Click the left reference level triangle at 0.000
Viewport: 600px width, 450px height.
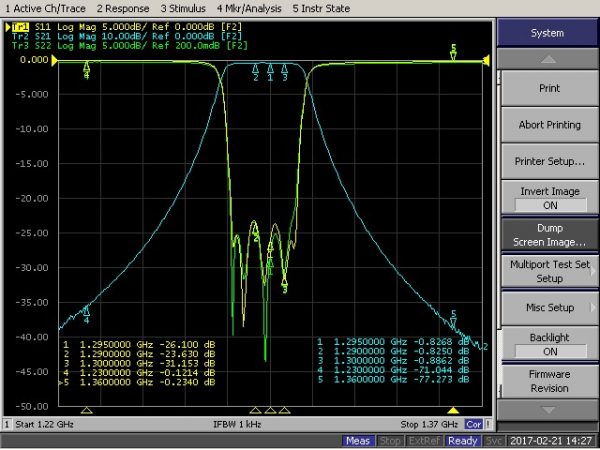[x=55, y=60]
